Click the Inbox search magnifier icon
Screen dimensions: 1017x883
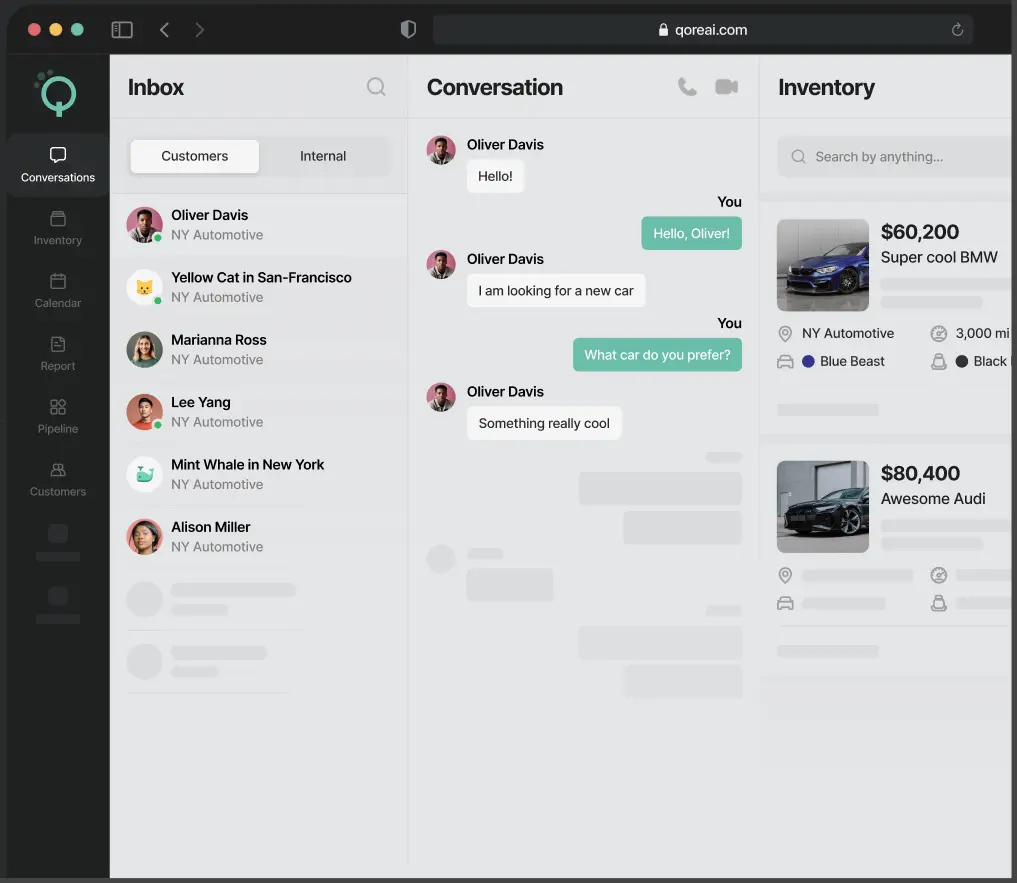(x=376, y=87)
